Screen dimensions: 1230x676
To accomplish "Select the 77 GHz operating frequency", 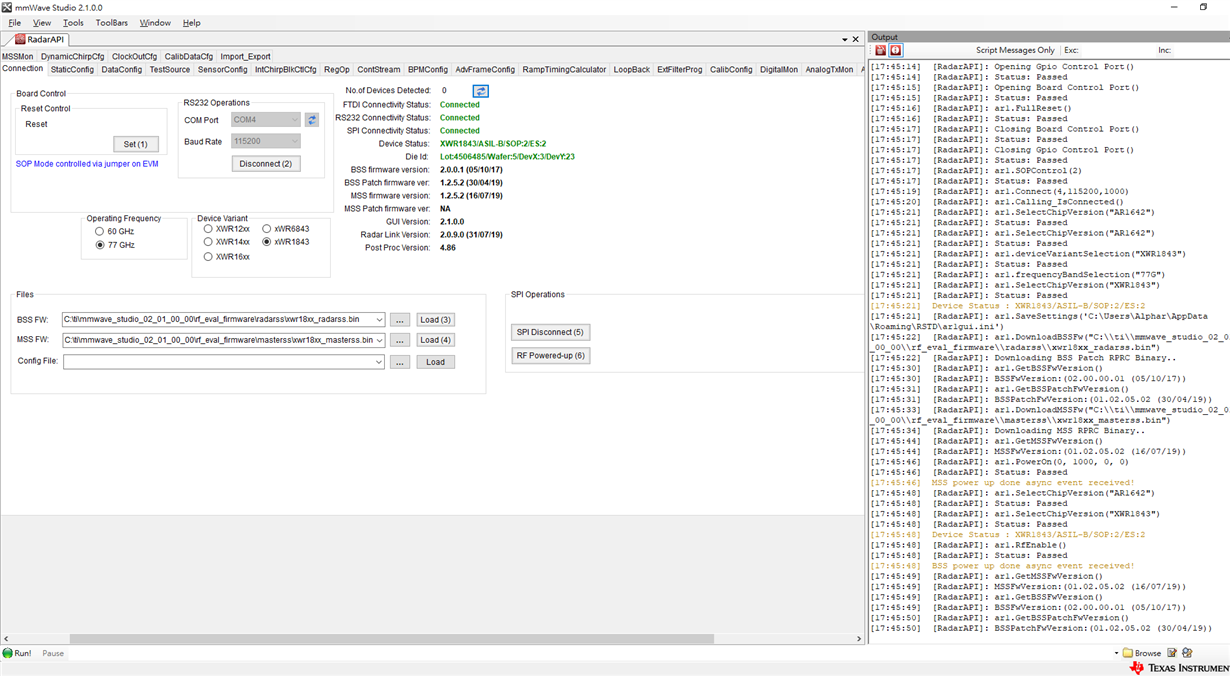I will click(x=100, y=245).
